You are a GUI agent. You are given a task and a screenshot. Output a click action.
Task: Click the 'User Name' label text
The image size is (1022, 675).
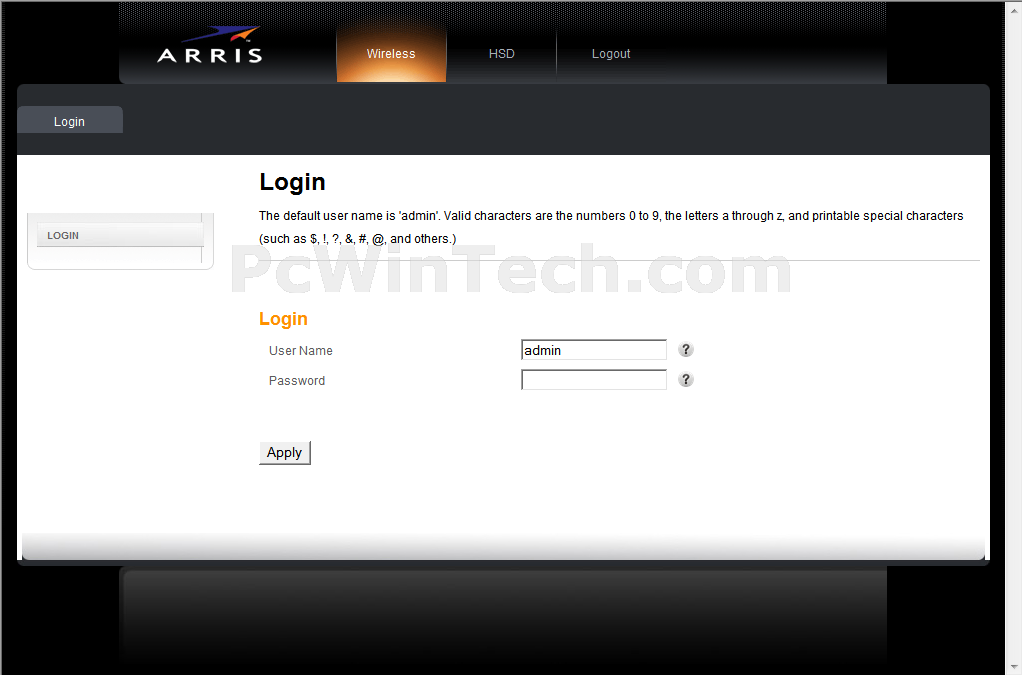[300, 351]
